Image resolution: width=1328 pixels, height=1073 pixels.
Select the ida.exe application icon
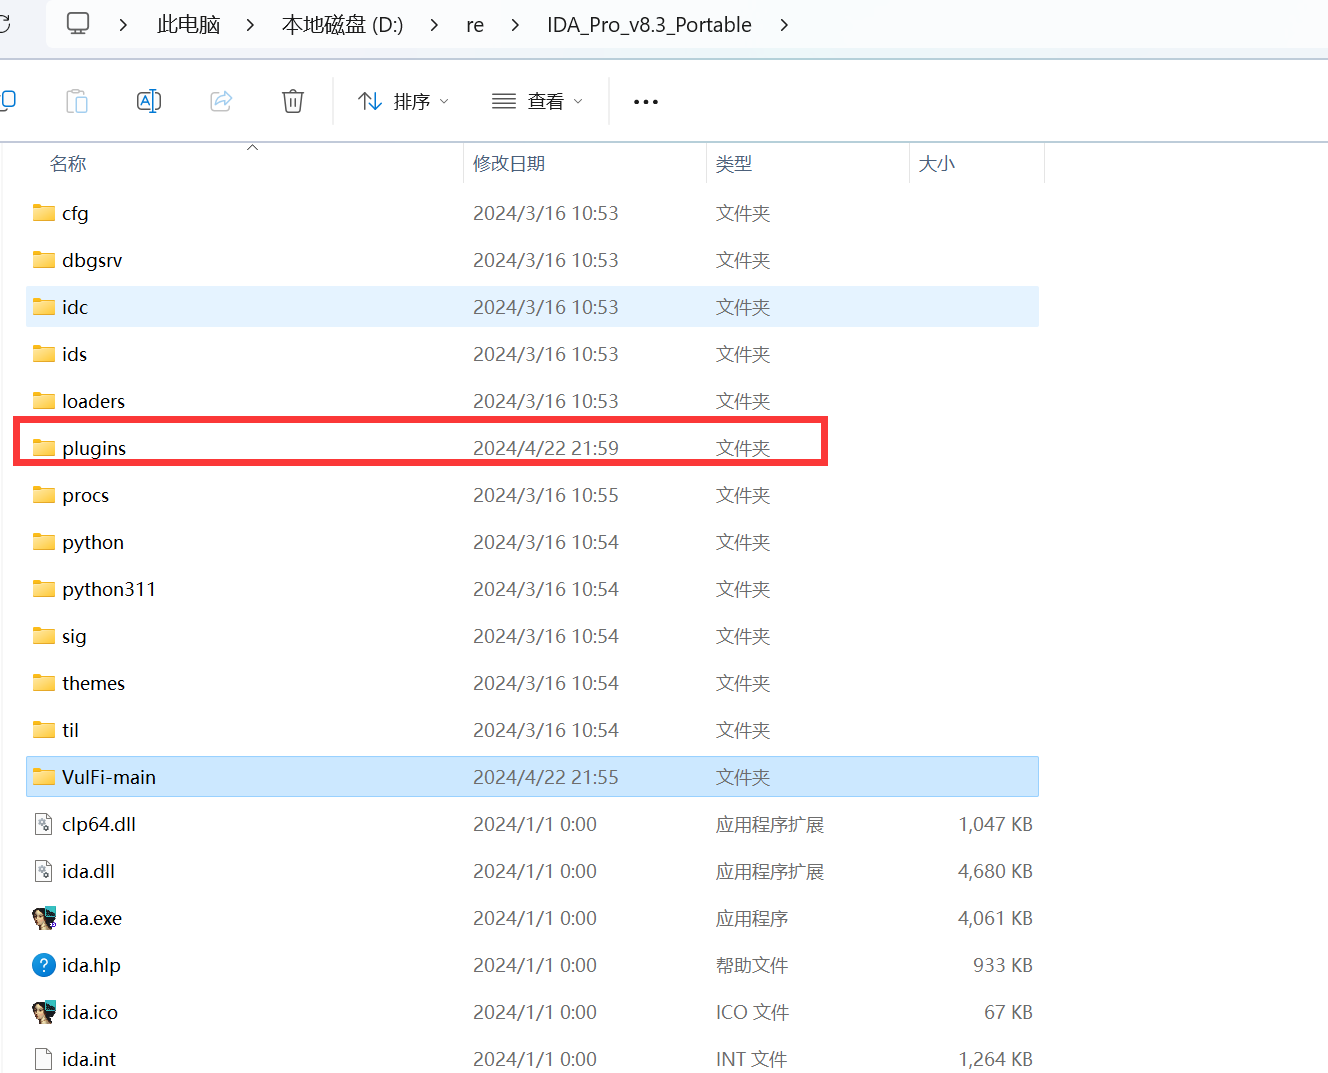click(x=44, y=918)
